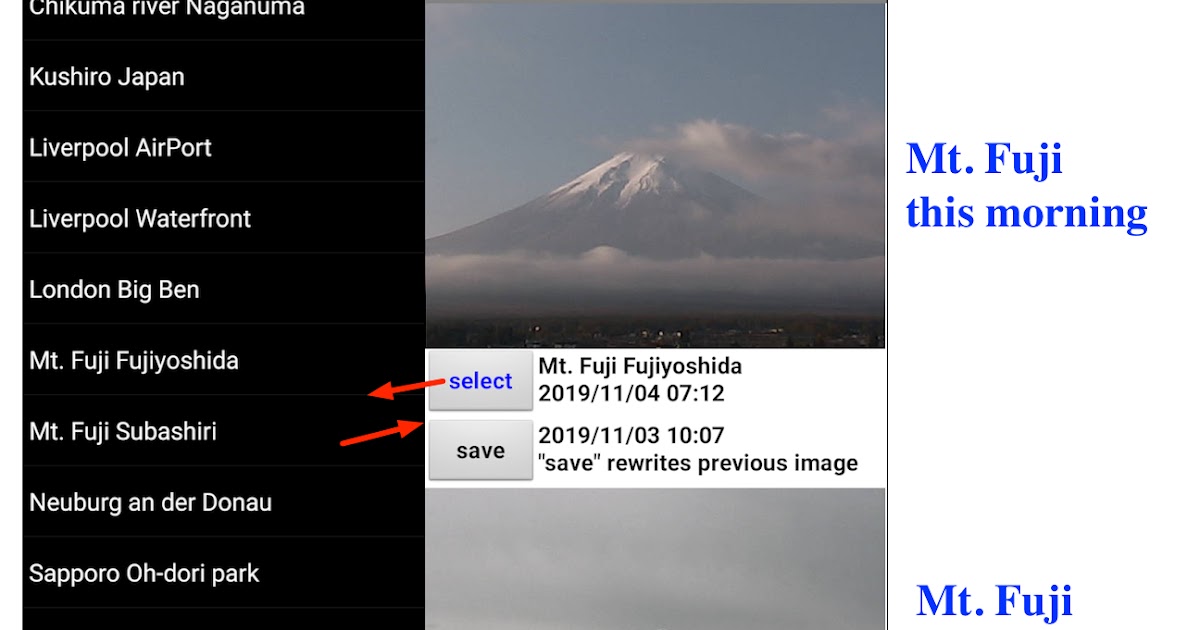Select Chikuma river Naganuma in list
1200x630 pixels.
223,13
